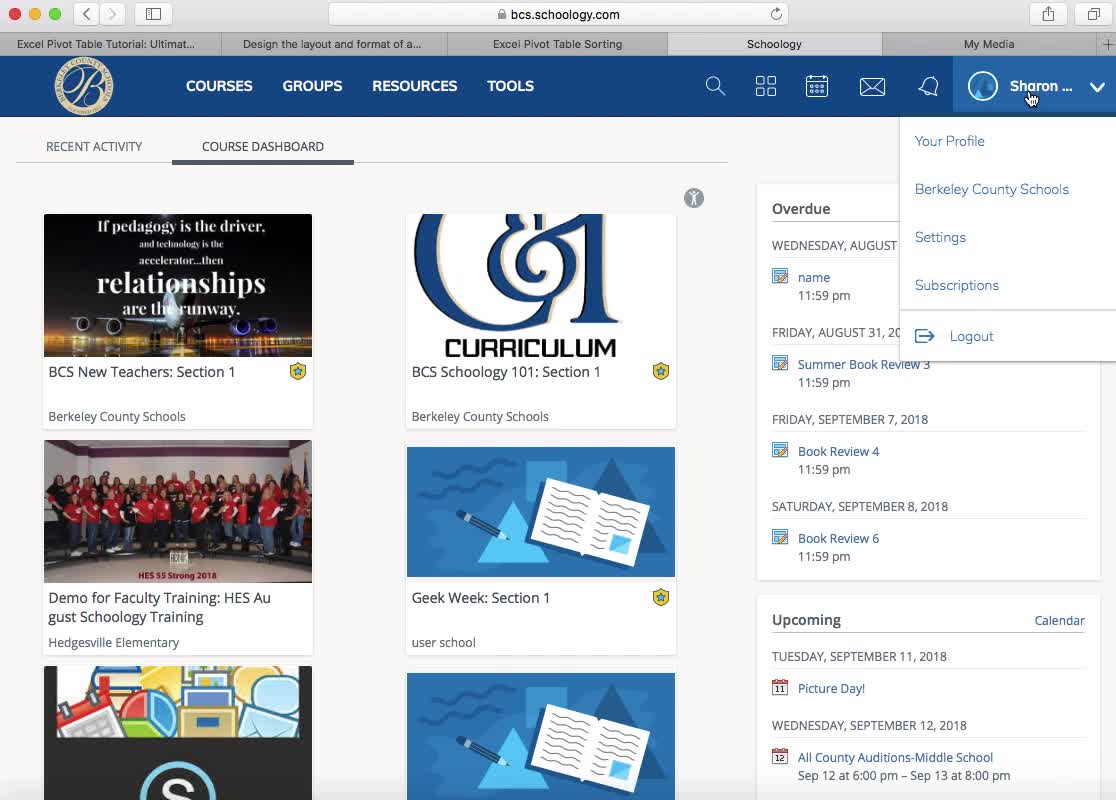Open the Book Review 6 link
Image resolution: width=1116 pixels, height=800 pixels.
[x=838, y=538]
